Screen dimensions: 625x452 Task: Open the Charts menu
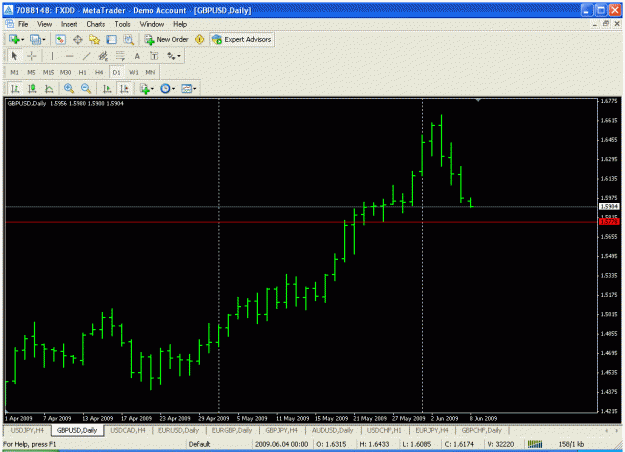(96, 24)
